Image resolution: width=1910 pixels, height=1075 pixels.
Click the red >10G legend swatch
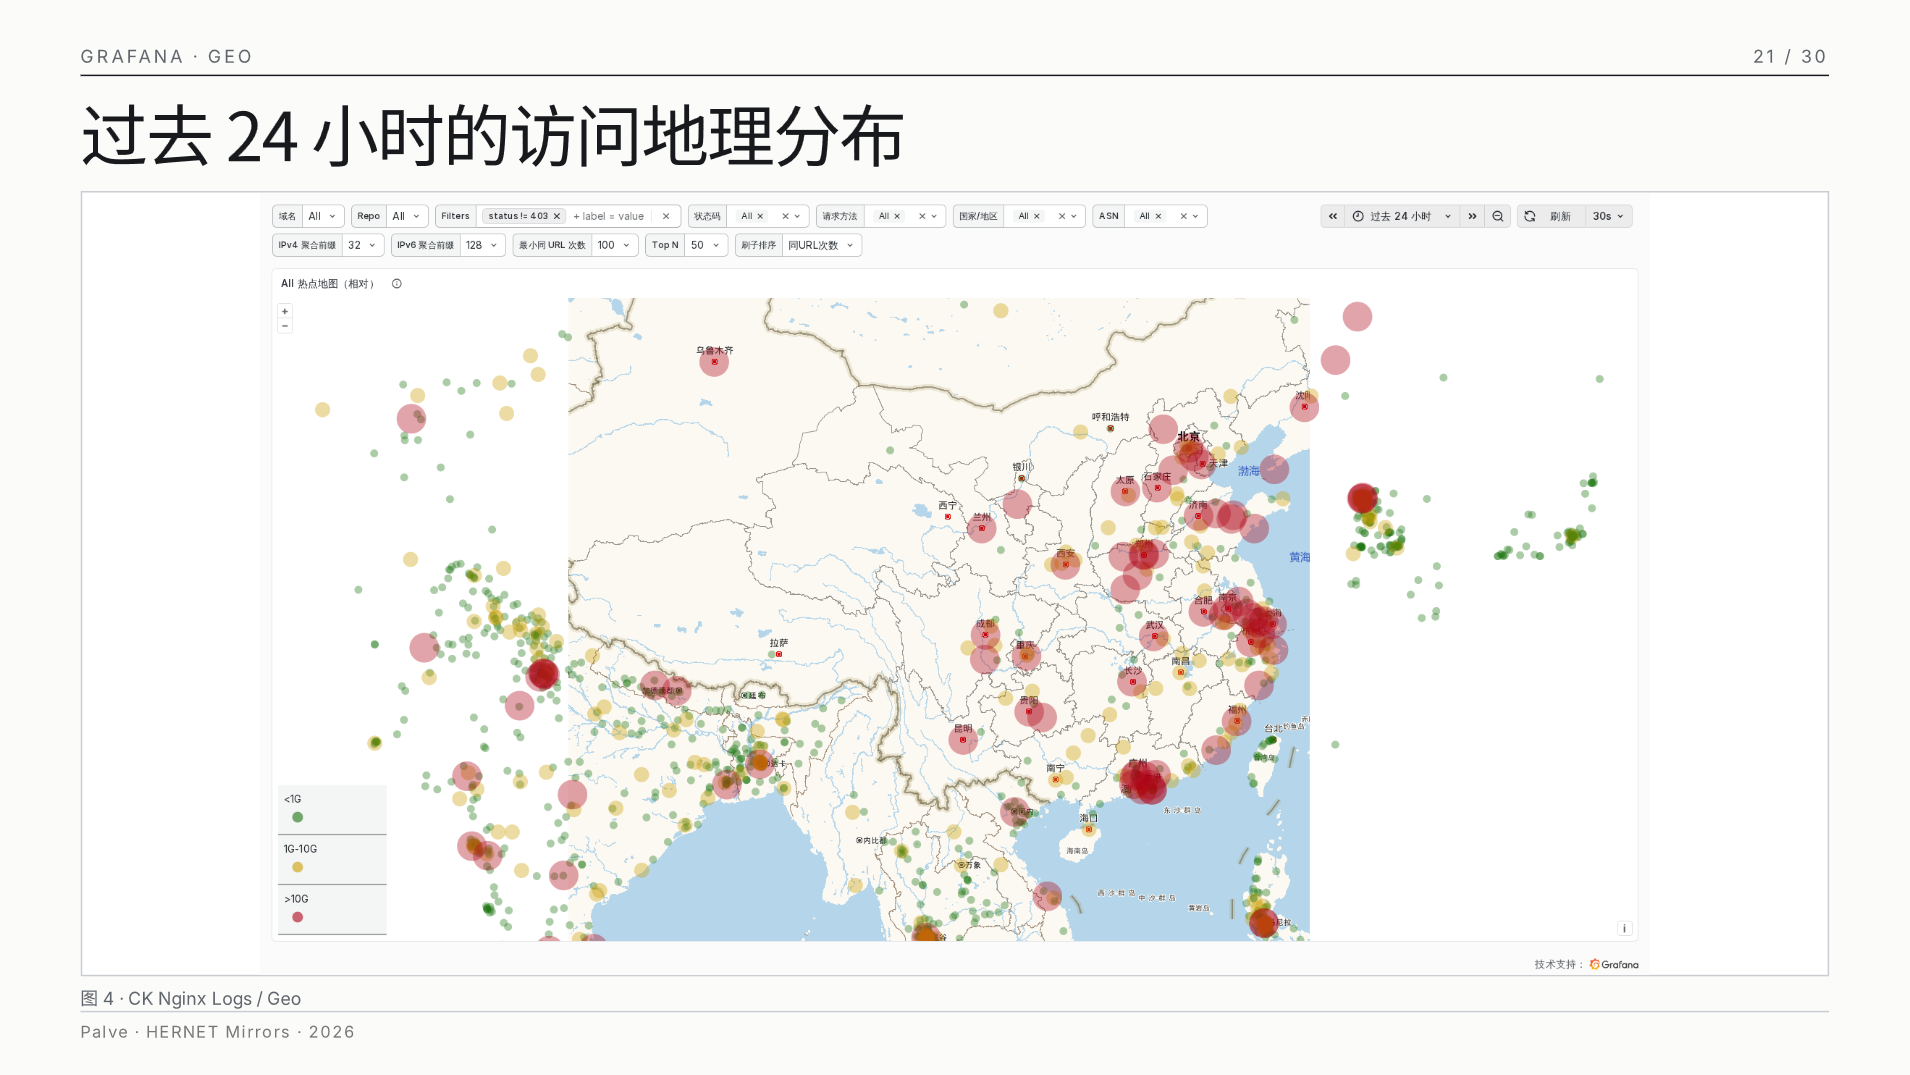point(297,917)
